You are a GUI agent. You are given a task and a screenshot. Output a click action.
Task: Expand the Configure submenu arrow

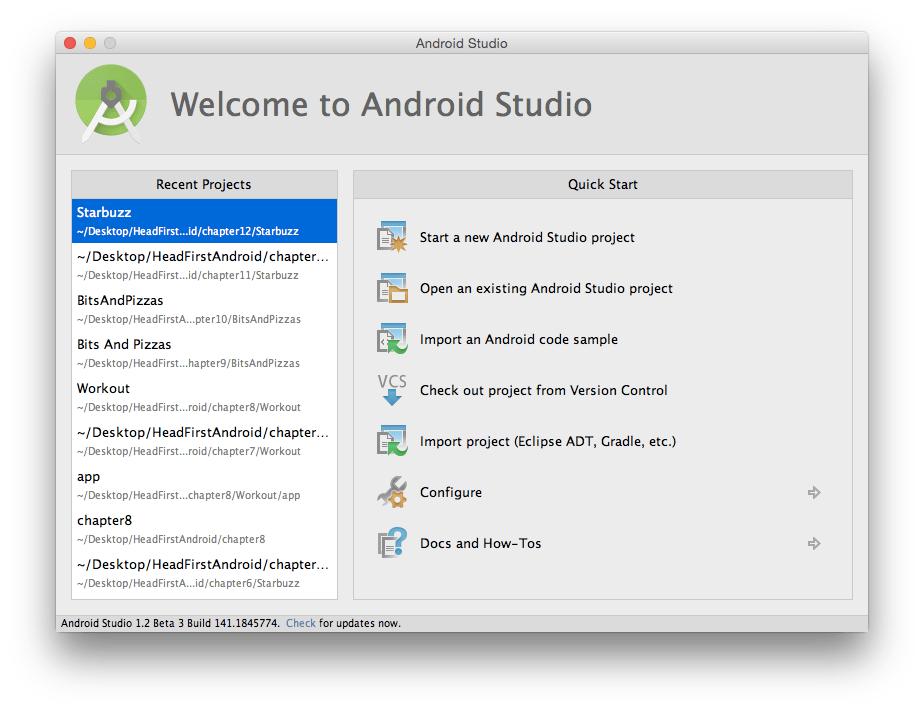pos(814,492)
